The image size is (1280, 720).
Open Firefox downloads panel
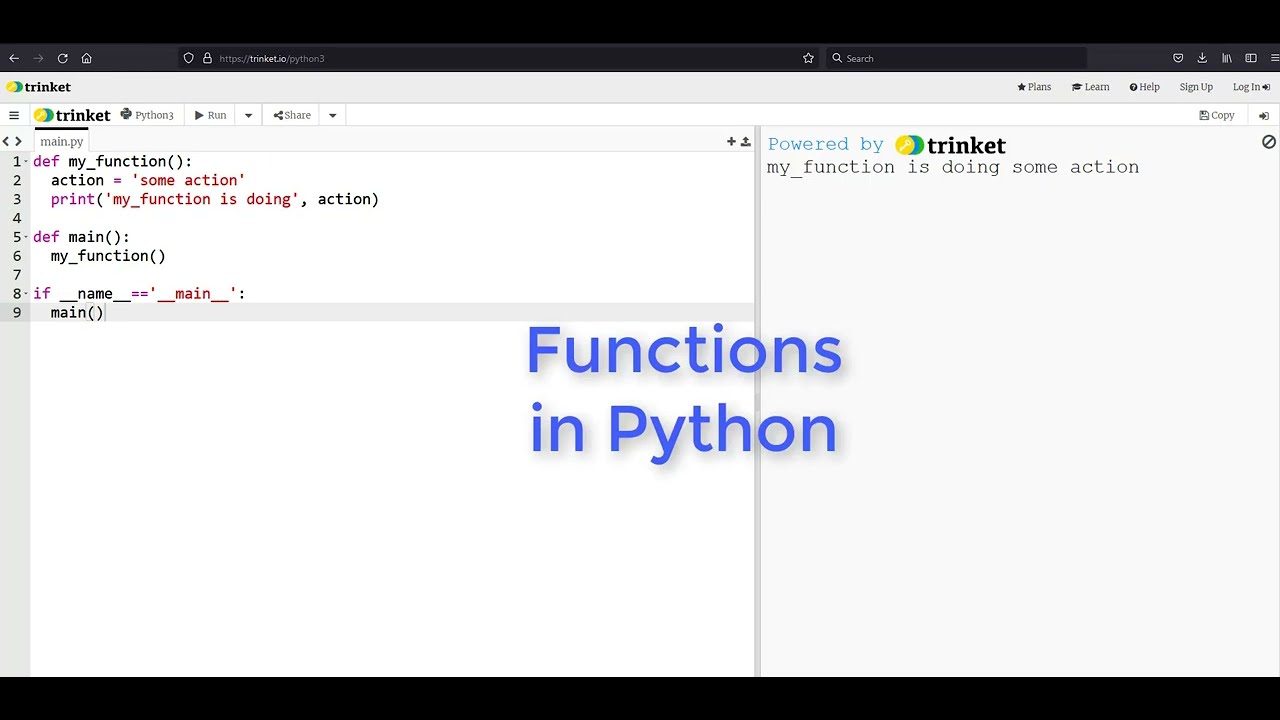click(x=1202, y=58)
